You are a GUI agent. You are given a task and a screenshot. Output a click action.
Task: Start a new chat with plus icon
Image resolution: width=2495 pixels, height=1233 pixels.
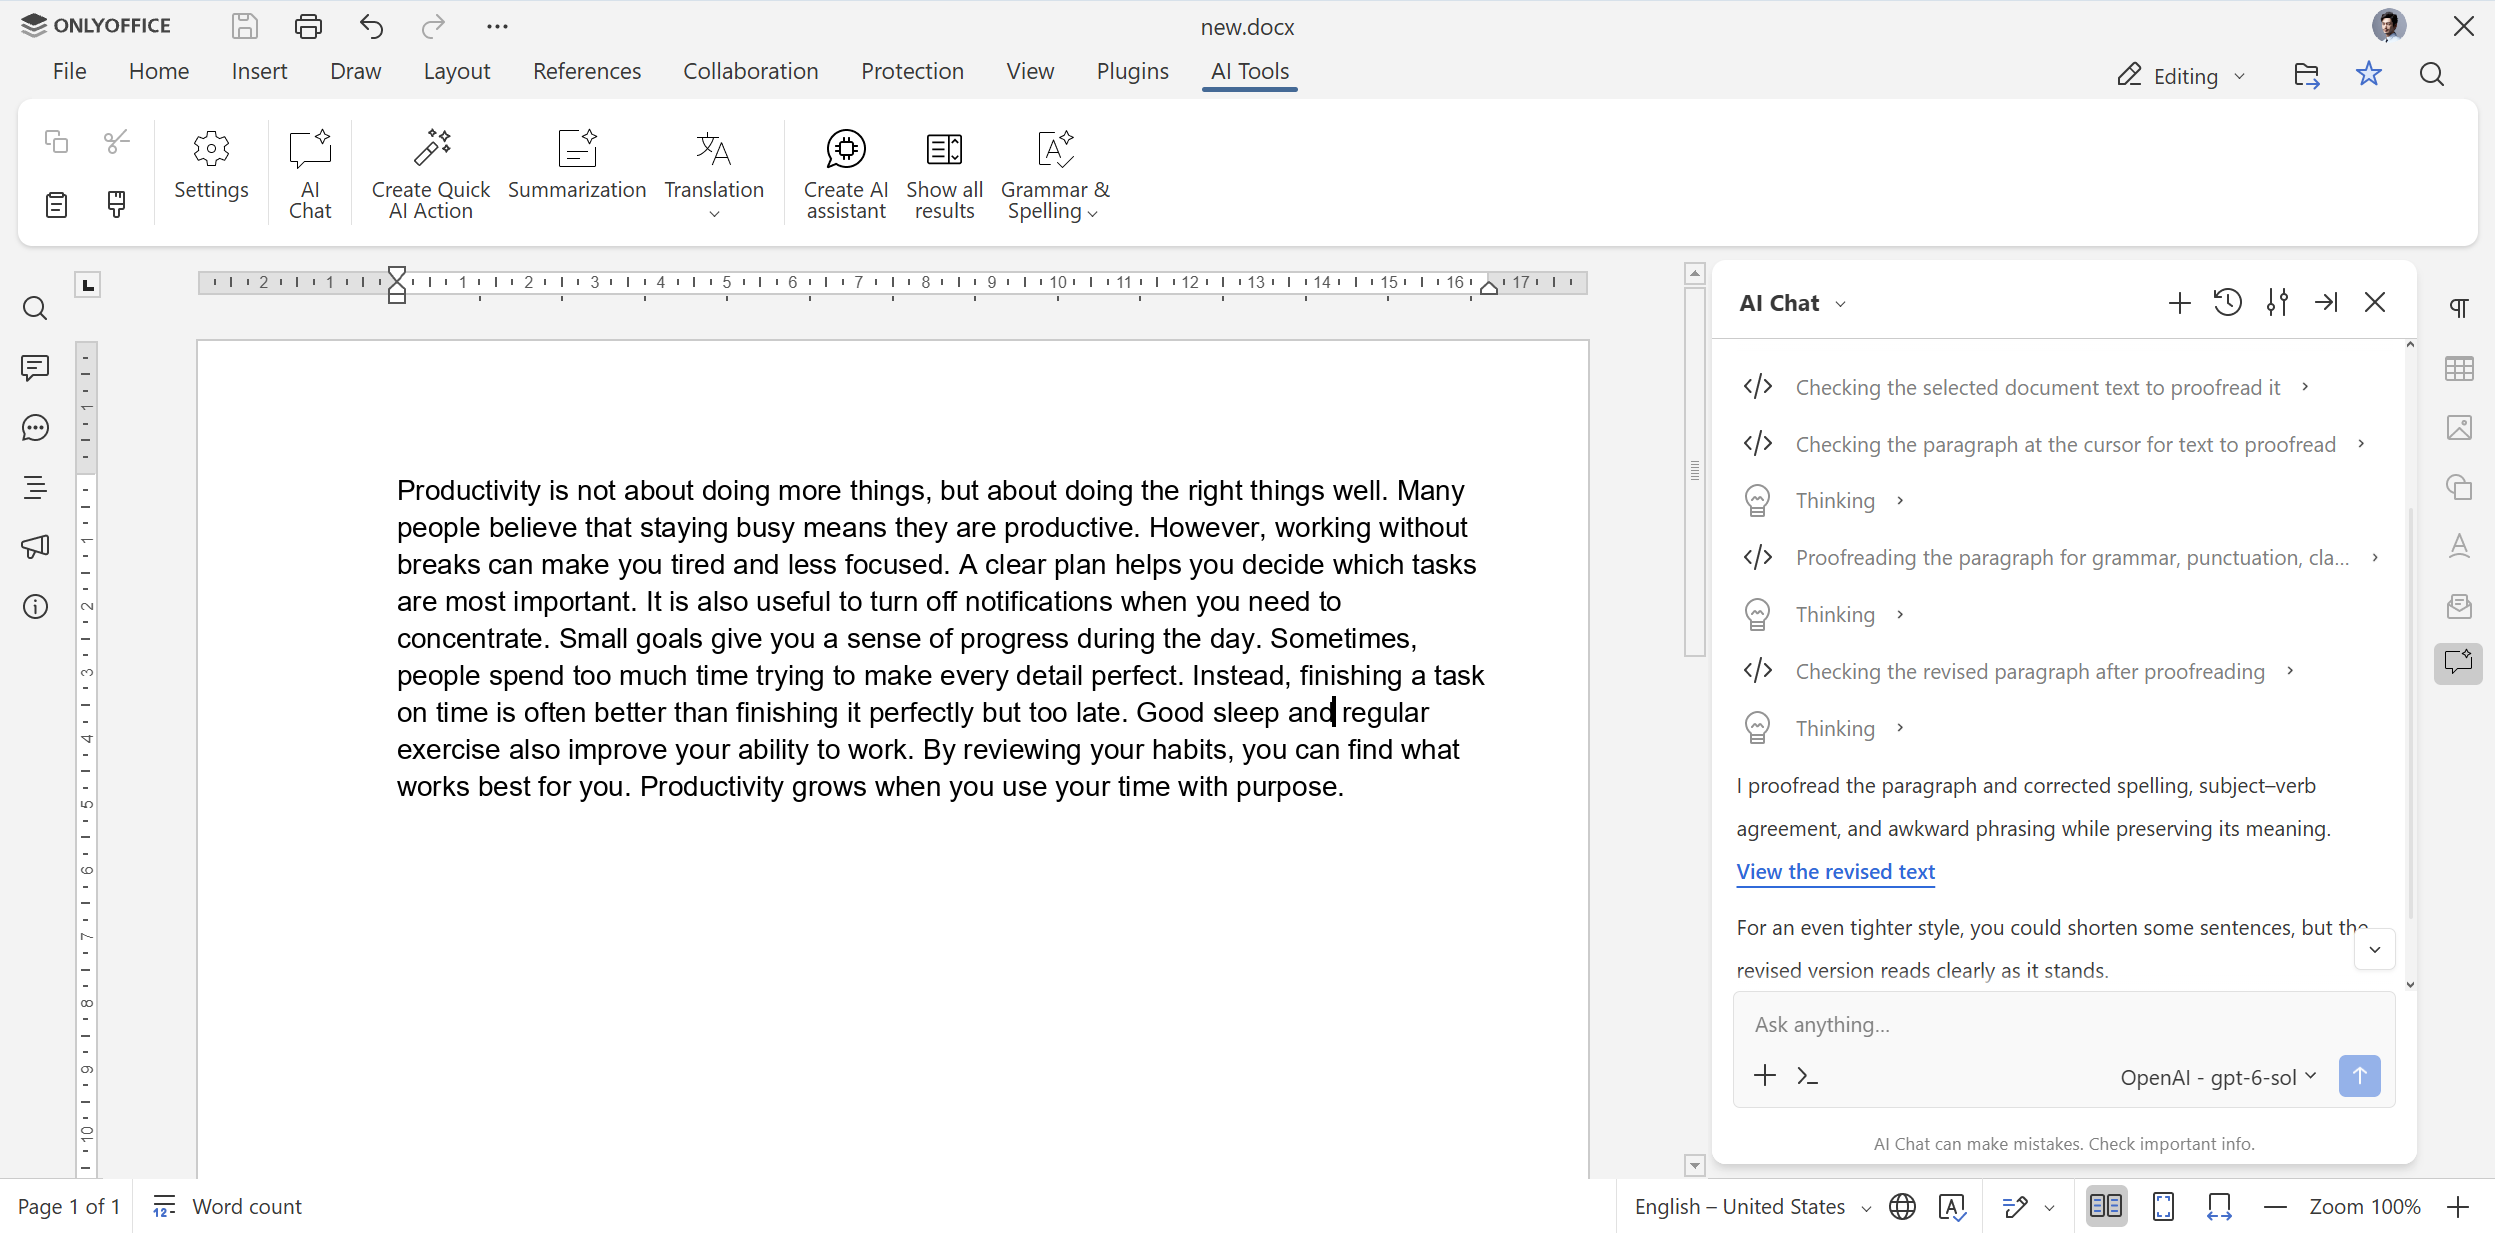coord(2179,303)
